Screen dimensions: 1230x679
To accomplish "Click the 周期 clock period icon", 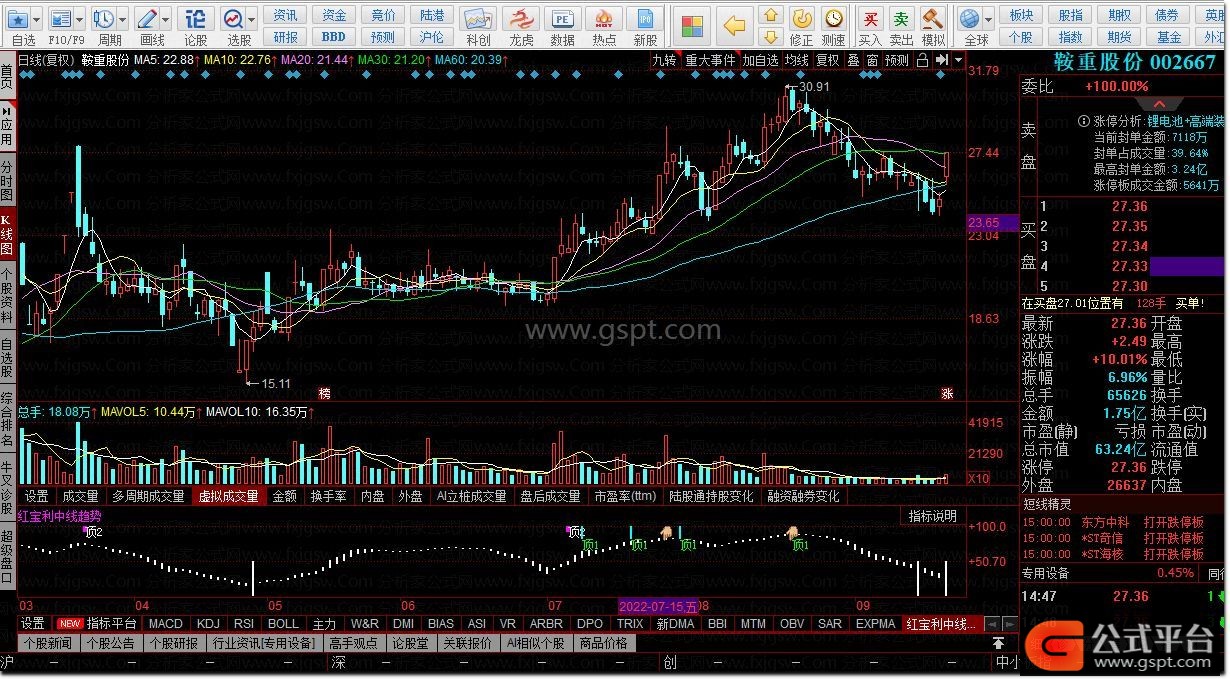I will [x=103, y=18].
